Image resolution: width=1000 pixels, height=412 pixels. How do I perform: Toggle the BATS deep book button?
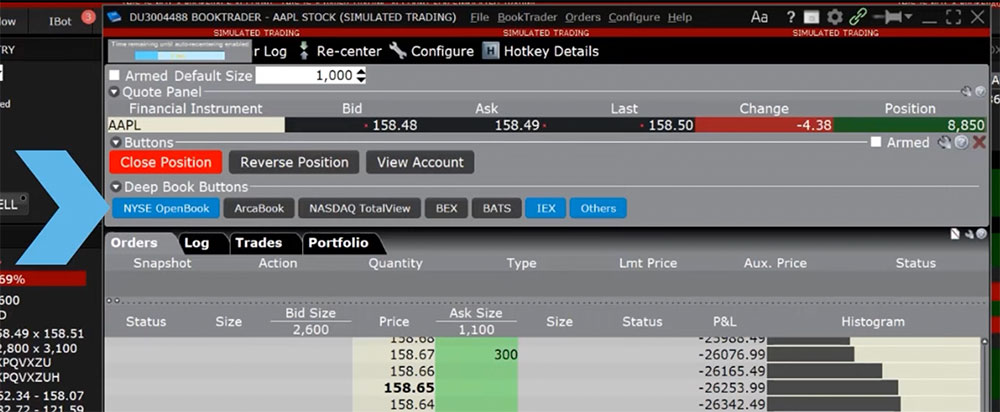[x=497, y=208]
